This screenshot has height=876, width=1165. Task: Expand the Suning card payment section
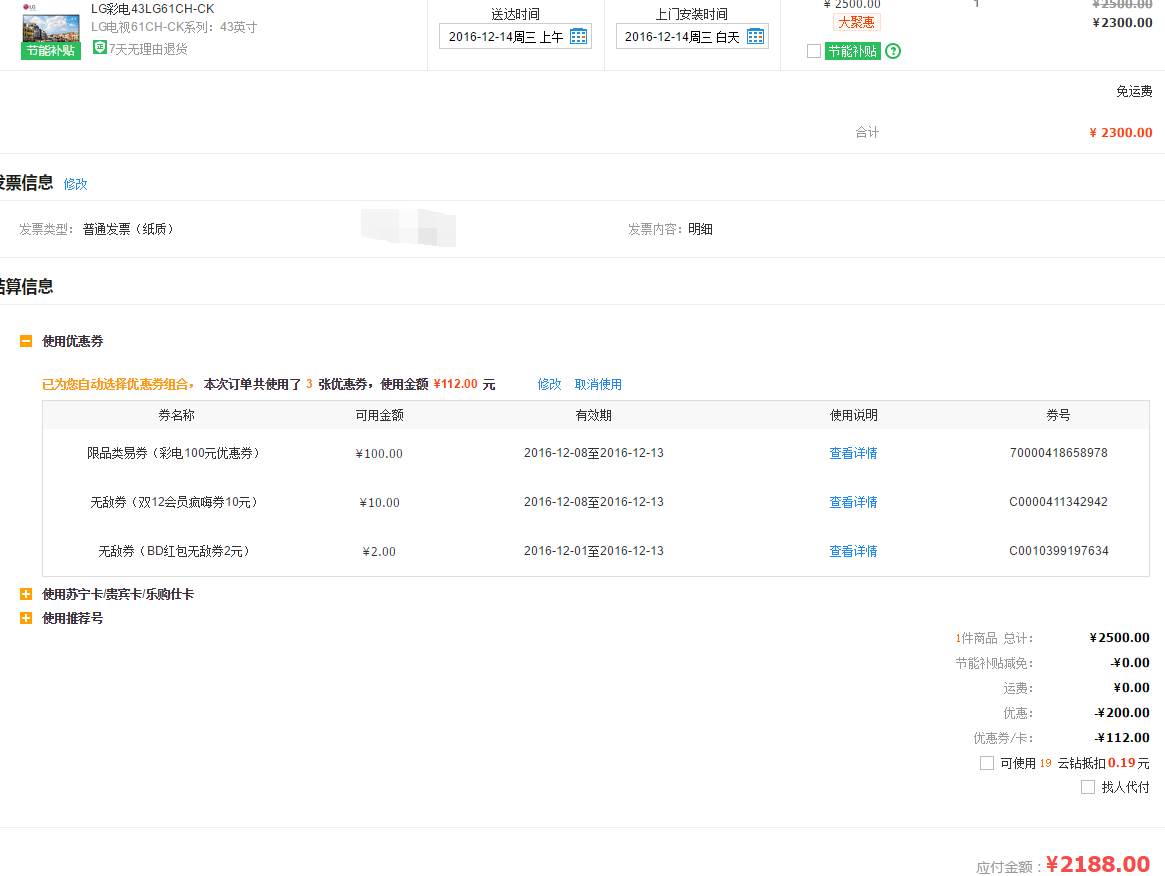26,594
